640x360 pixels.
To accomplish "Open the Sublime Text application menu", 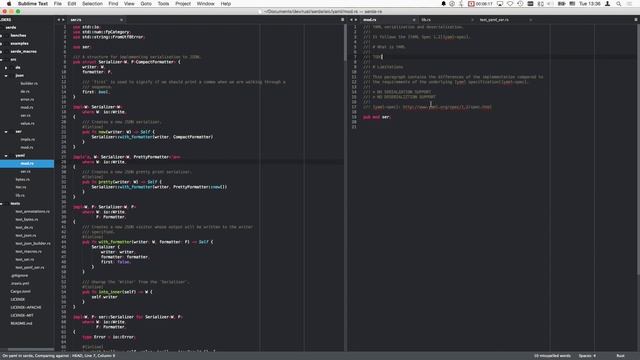I will (x=33, y=4).
